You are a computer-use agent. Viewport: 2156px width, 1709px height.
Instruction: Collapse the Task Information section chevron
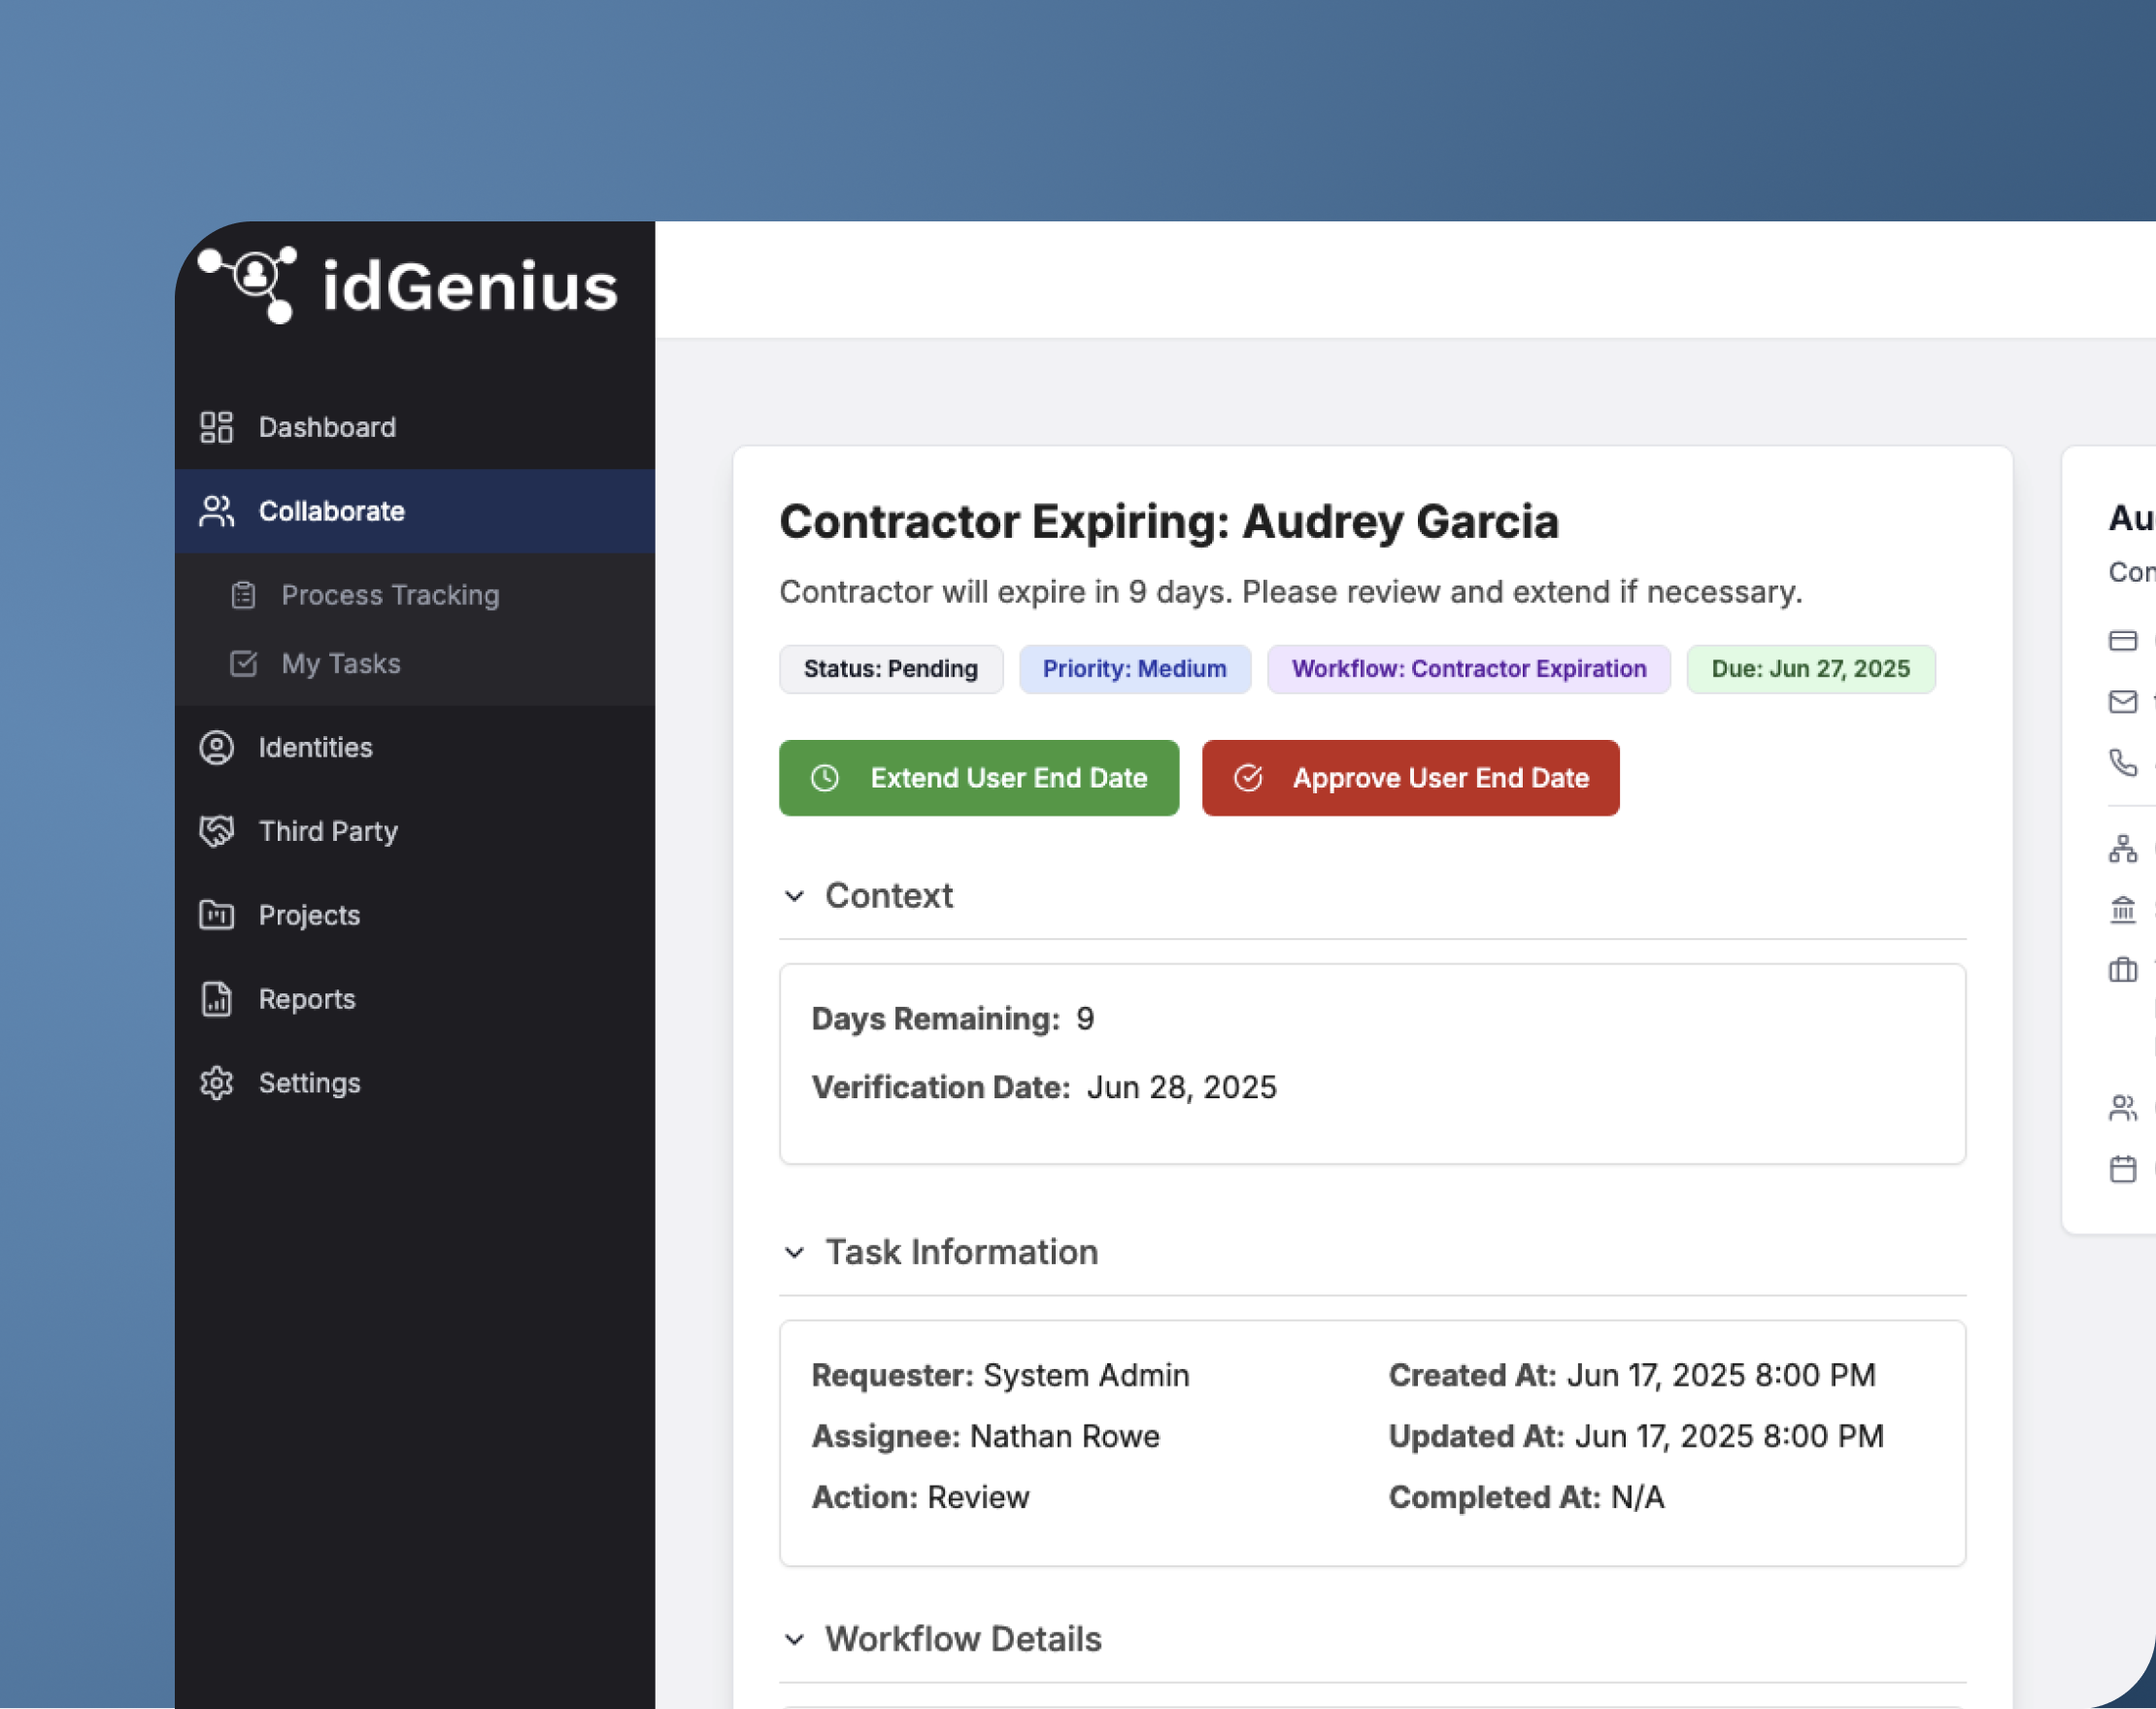click(x=794, y=1253)
